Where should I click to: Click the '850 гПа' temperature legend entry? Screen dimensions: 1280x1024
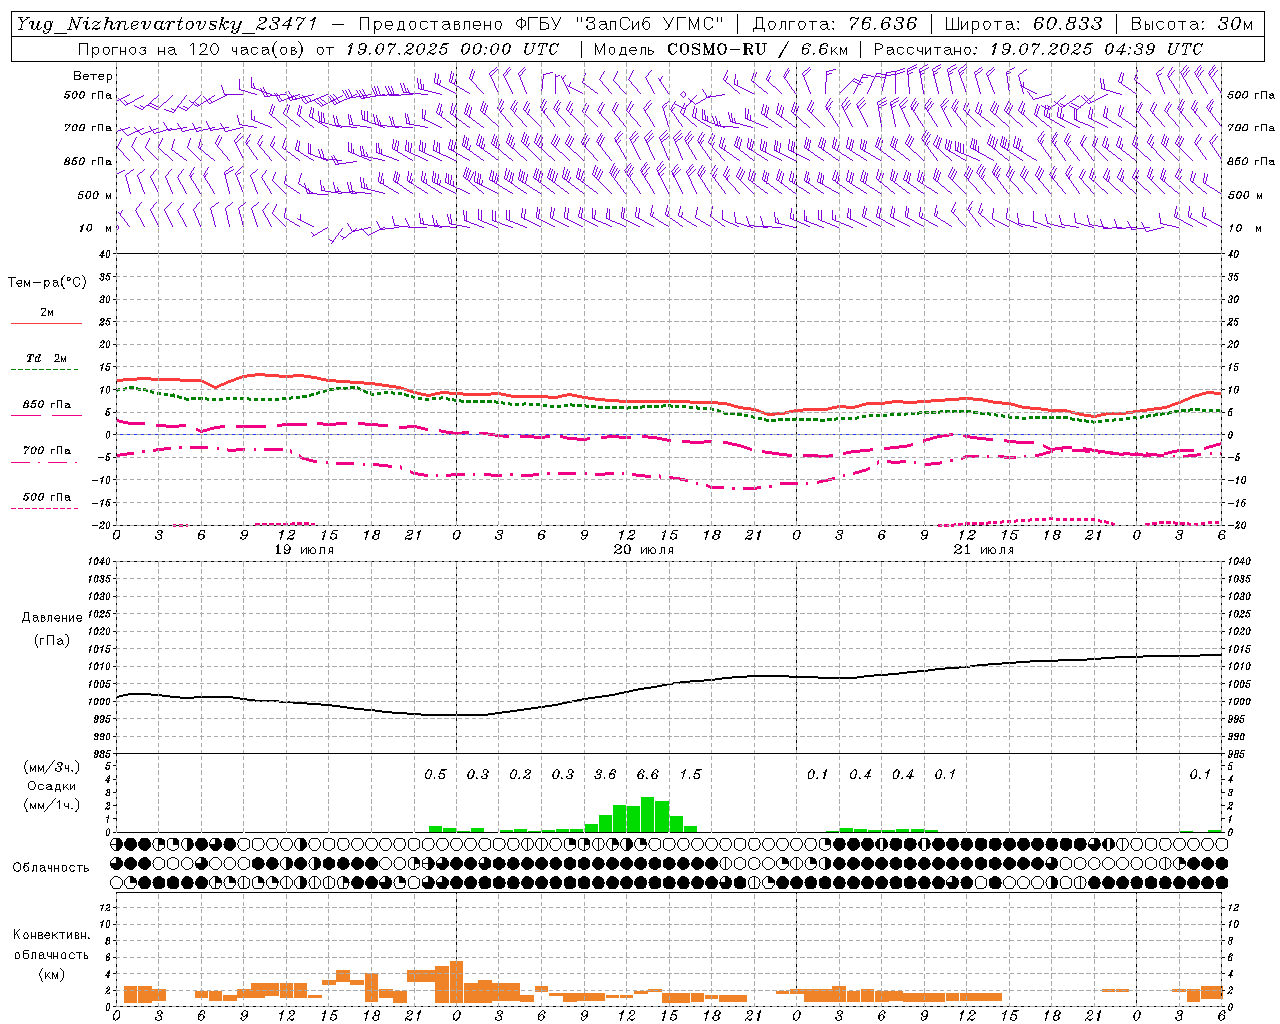[46, 405]
